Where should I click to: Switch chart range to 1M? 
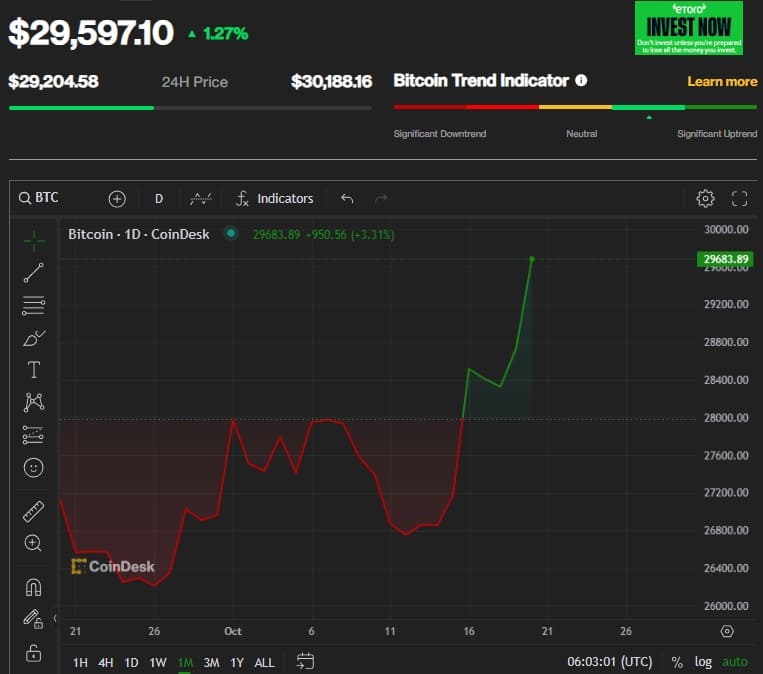coord(185,662)
